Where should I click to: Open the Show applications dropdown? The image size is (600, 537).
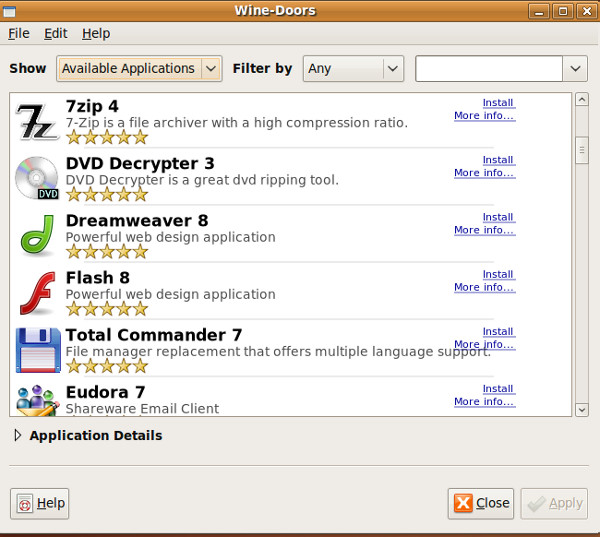139,69
